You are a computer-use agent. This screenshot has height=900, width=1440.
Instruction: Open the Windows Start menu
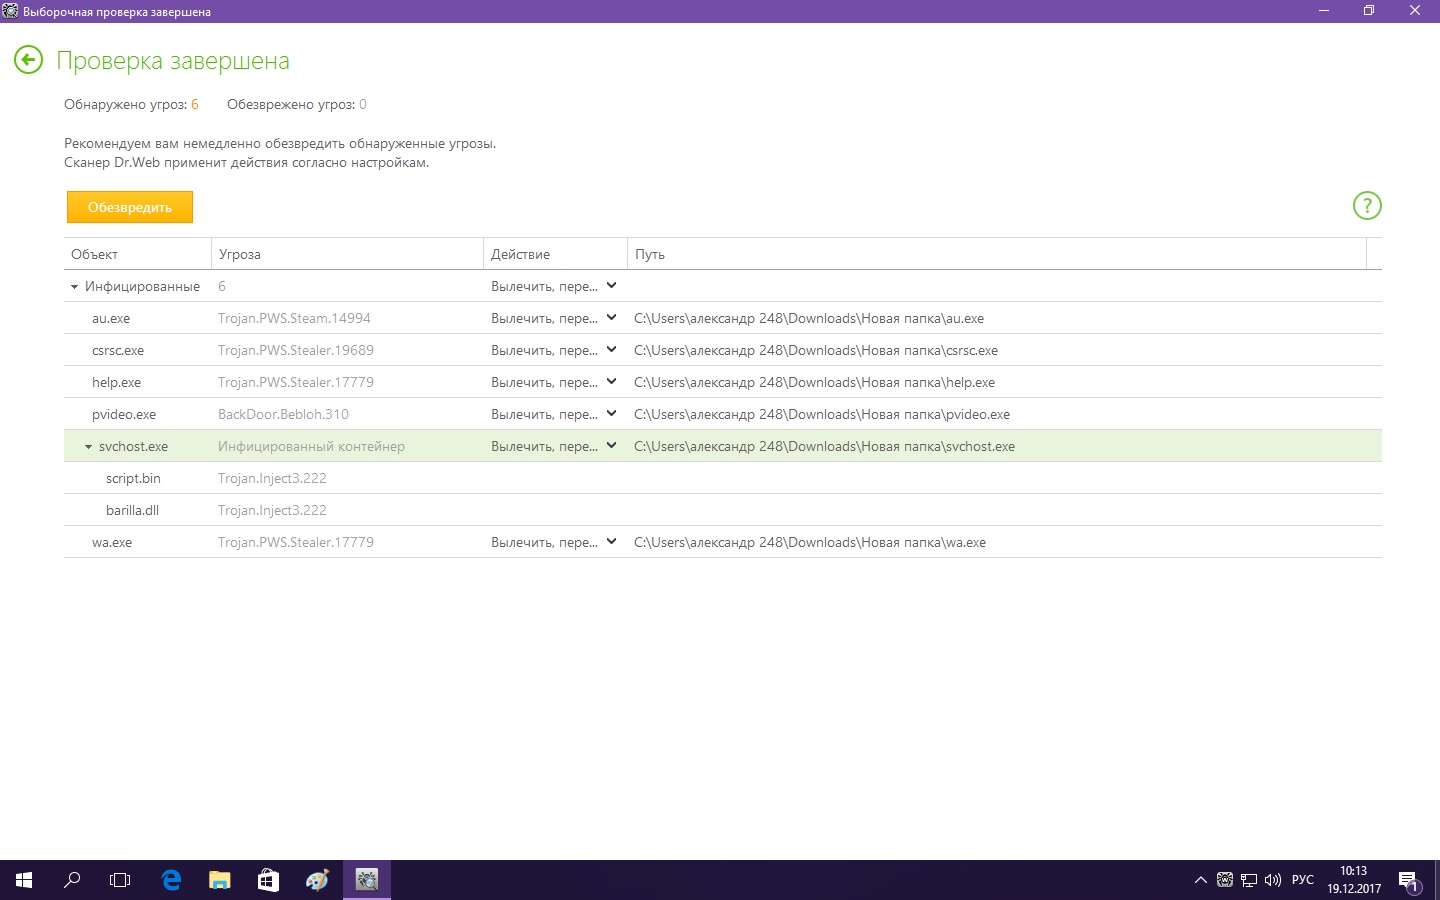point(24,880)
